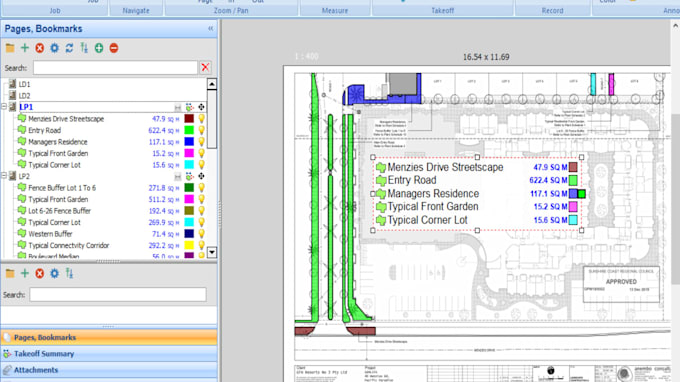Click the tree scrollbar up arrow

(212, 84)
